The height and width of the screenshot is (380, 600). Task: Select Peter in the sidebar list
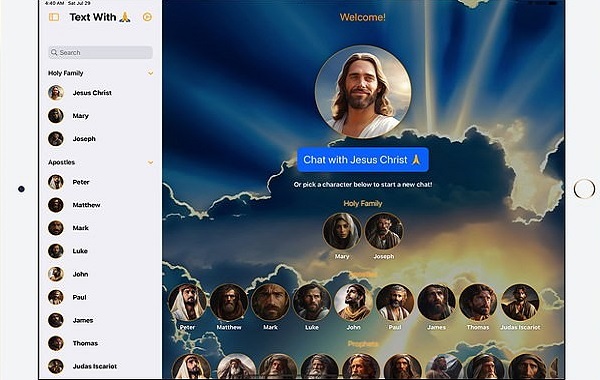(x=100, y=182)
